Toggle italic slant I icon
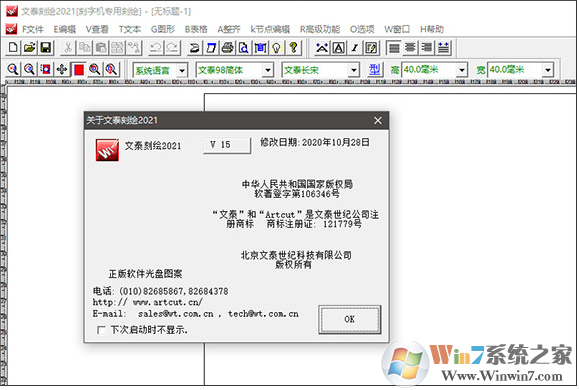Screen dimensions: 579x390 [x=355, y=48]
